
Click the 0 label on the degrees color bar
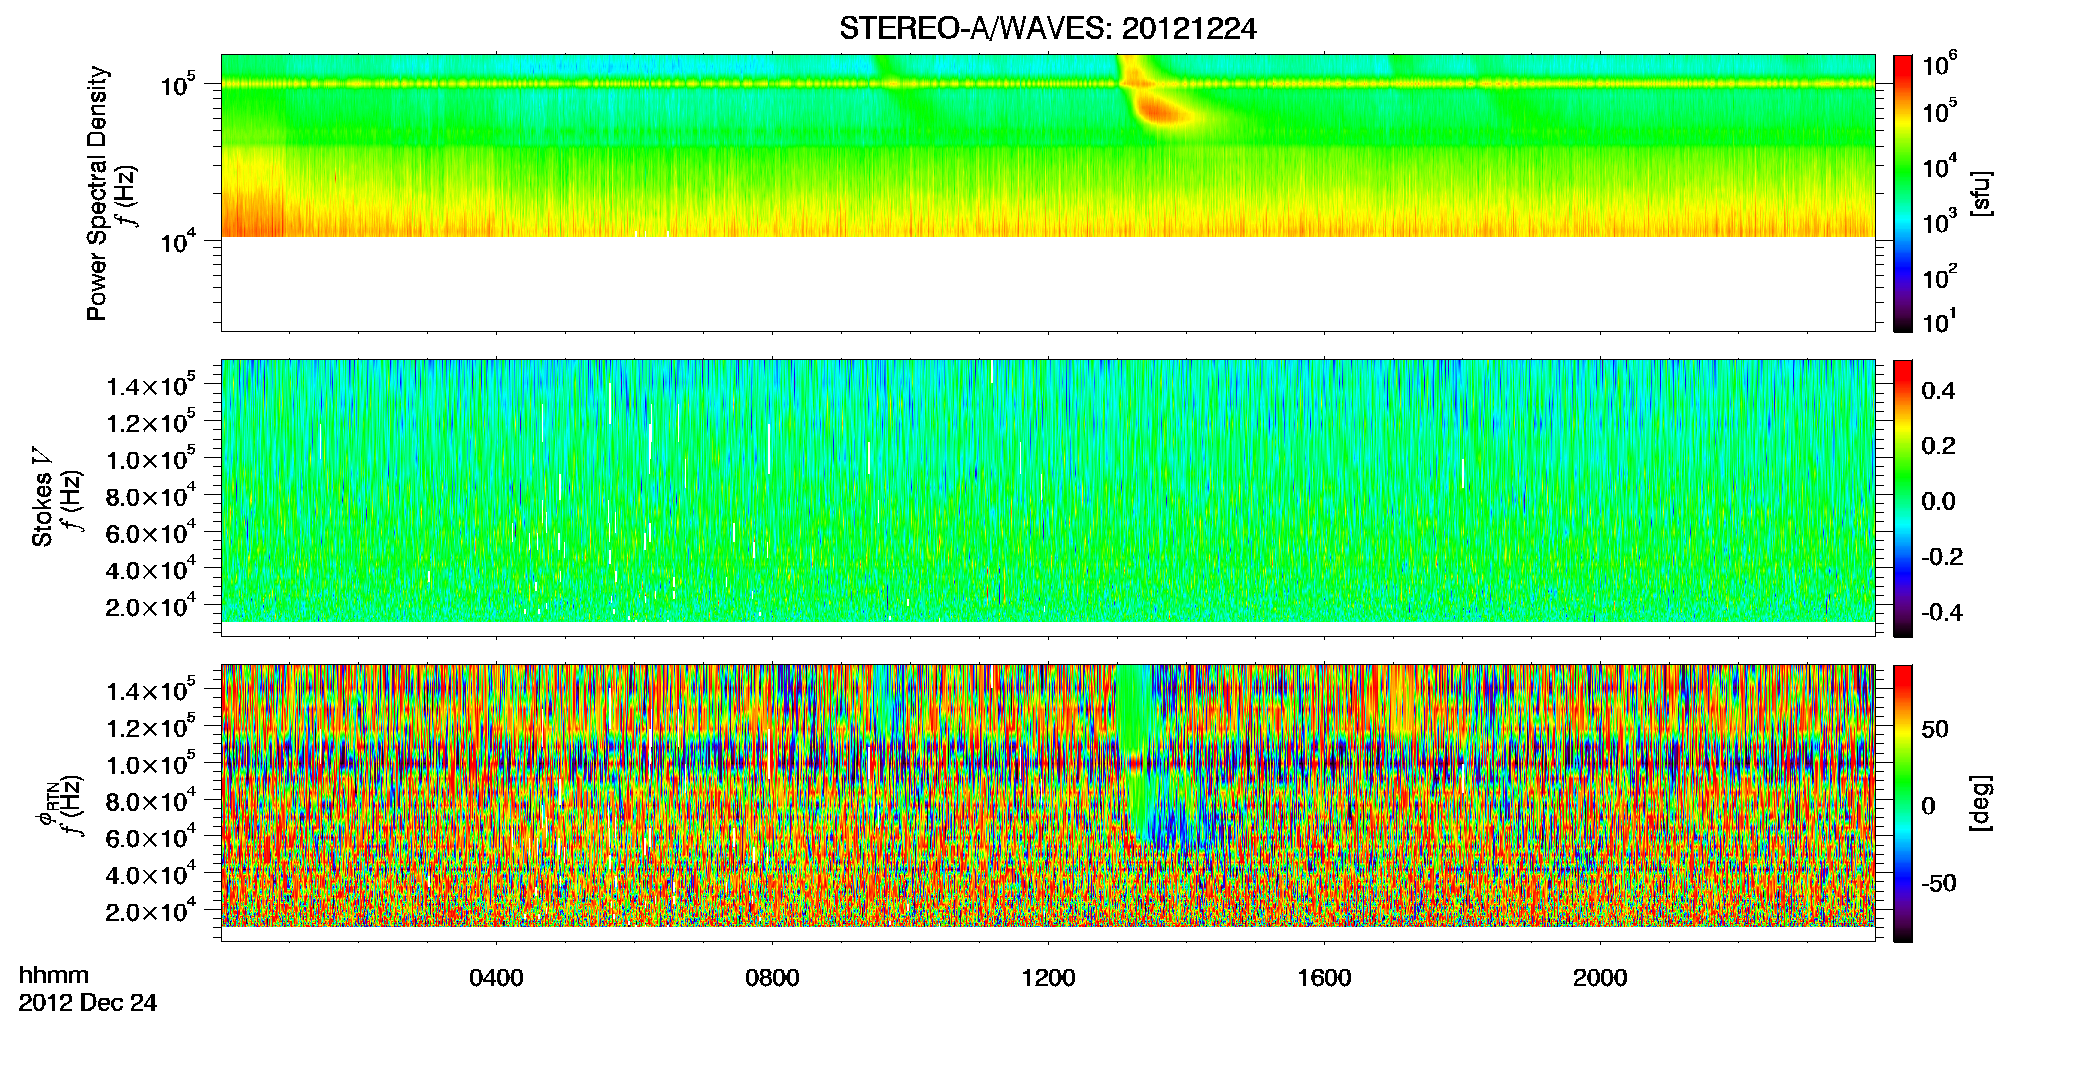1929,806
